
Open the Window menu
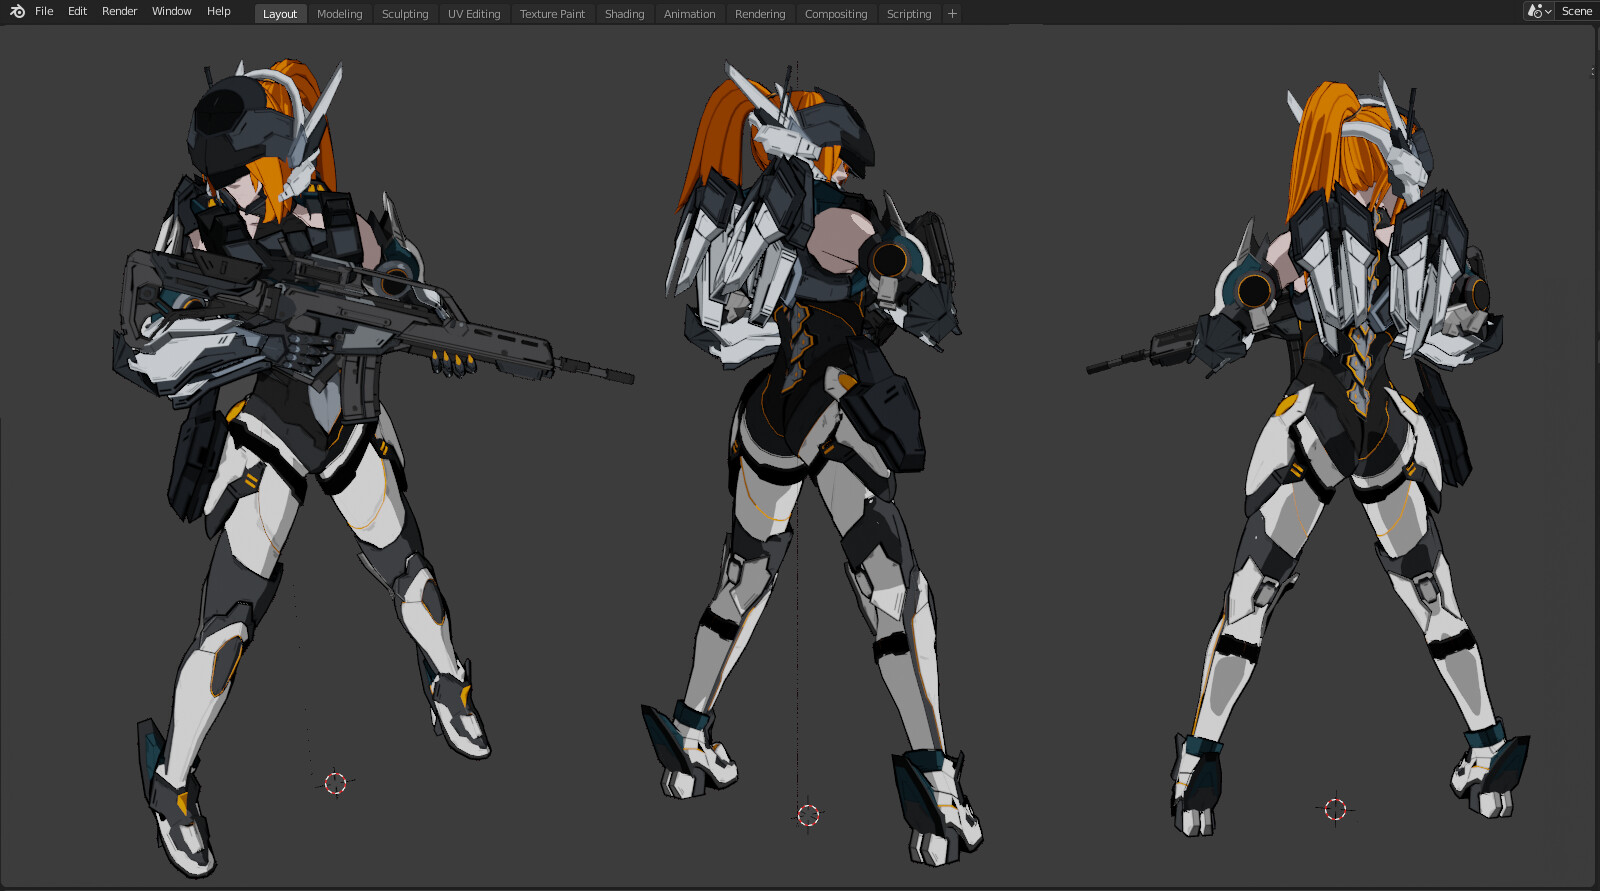(171, 11)
